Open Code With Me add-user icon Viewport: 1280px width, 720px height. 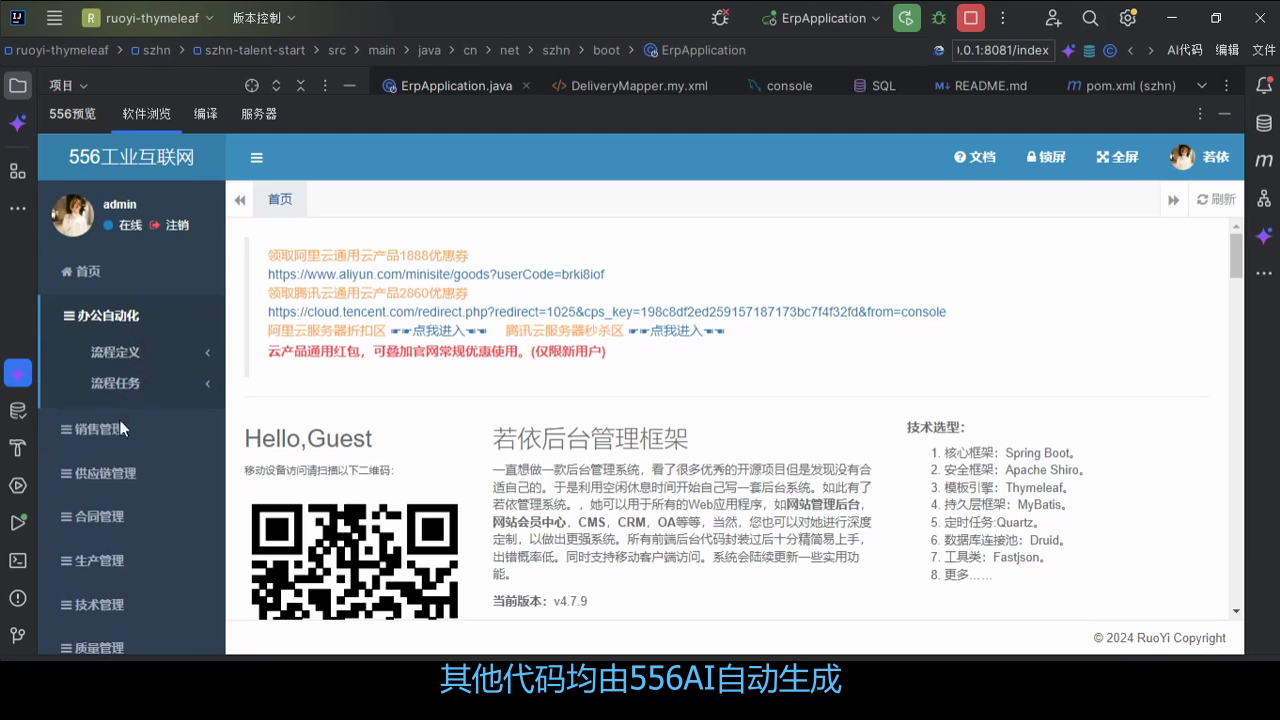[x=1053, y=18]
